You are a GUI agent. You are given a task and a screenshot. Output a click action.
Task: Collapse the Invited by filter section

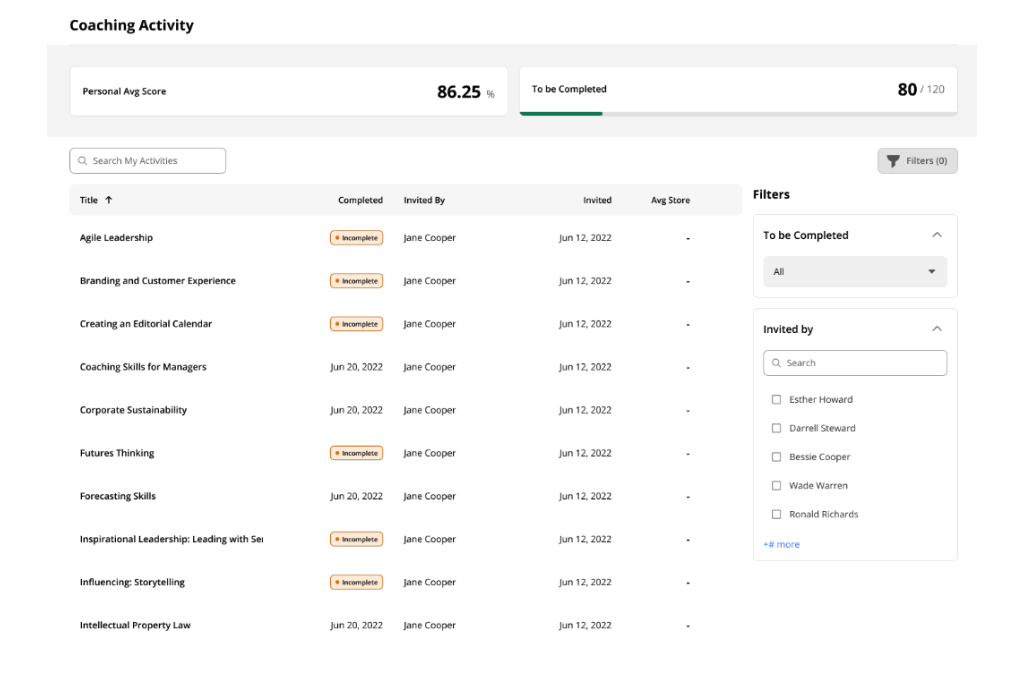coord(937,328)
